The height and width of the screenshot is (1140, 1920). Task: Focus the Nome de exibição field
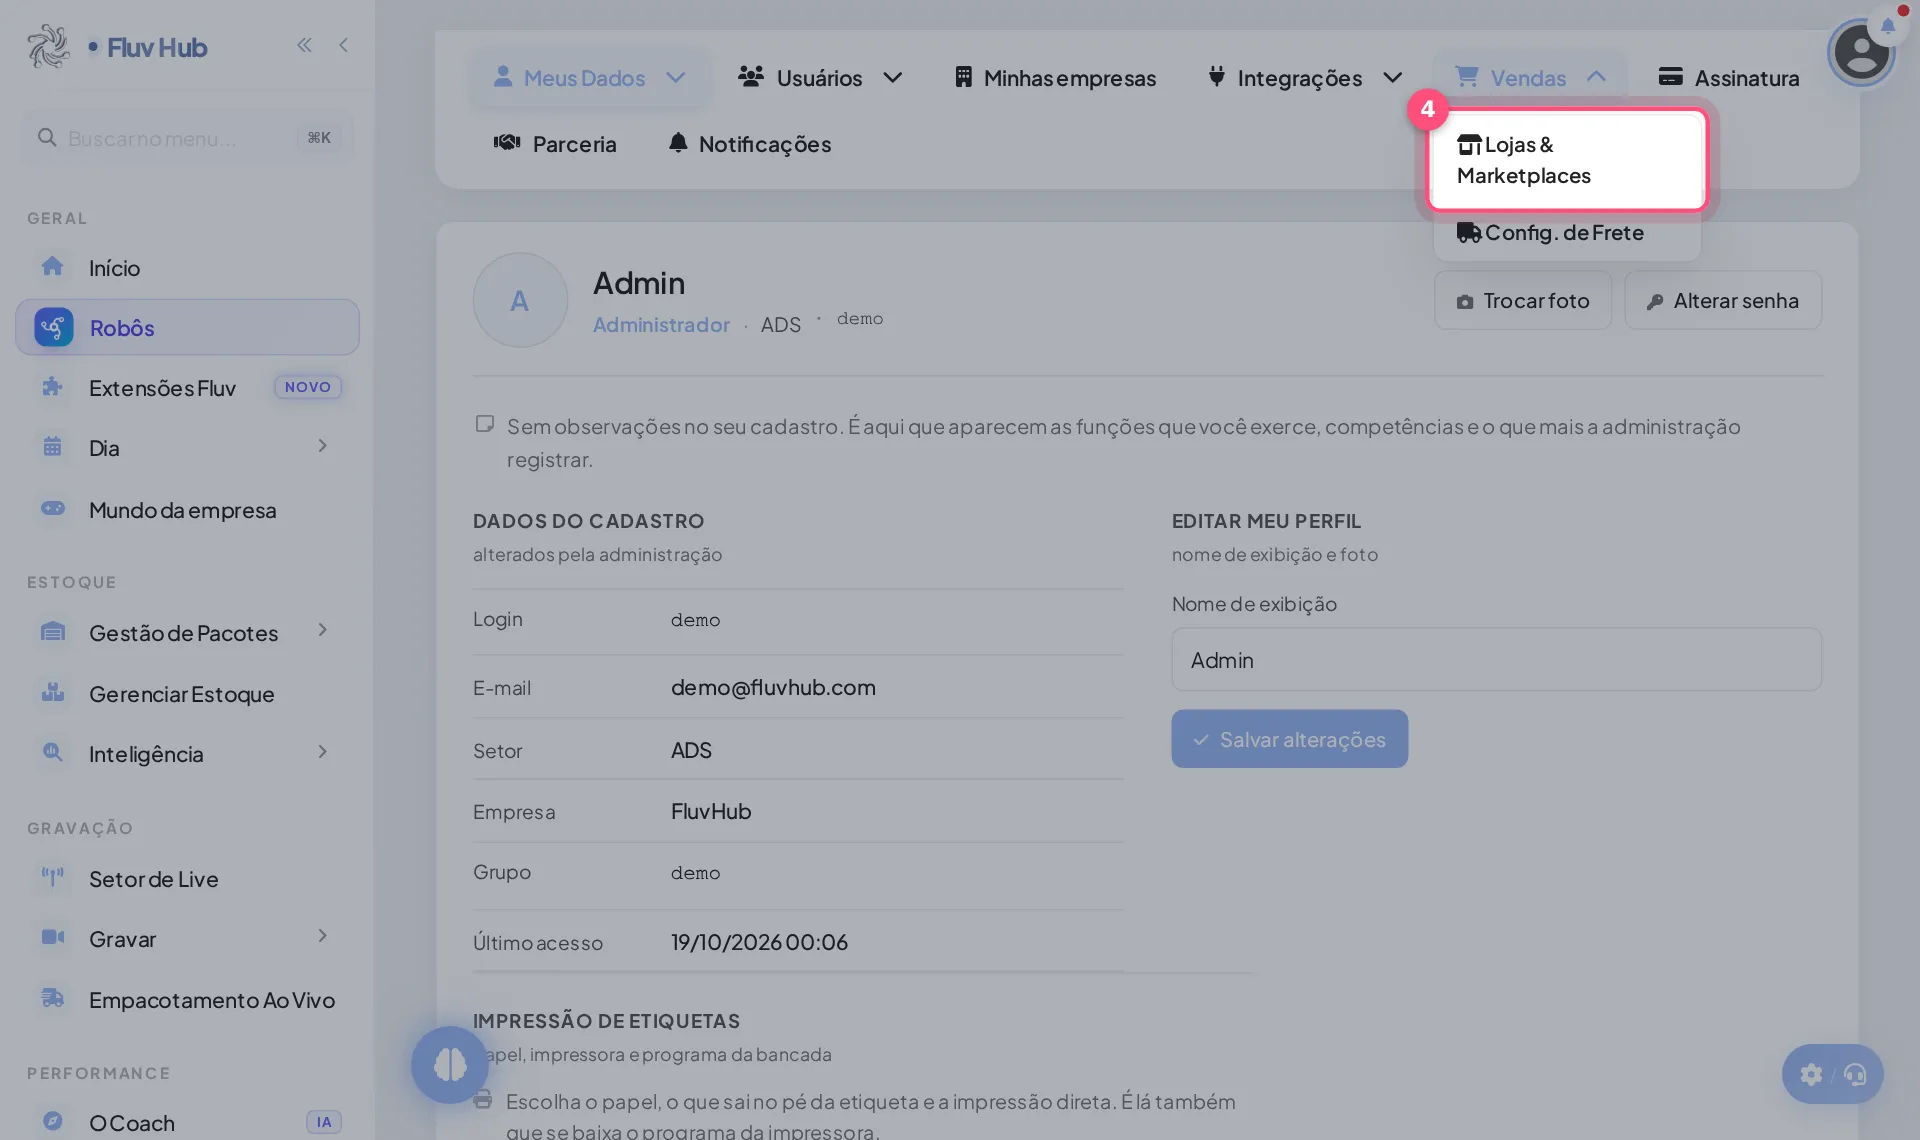1497,660
